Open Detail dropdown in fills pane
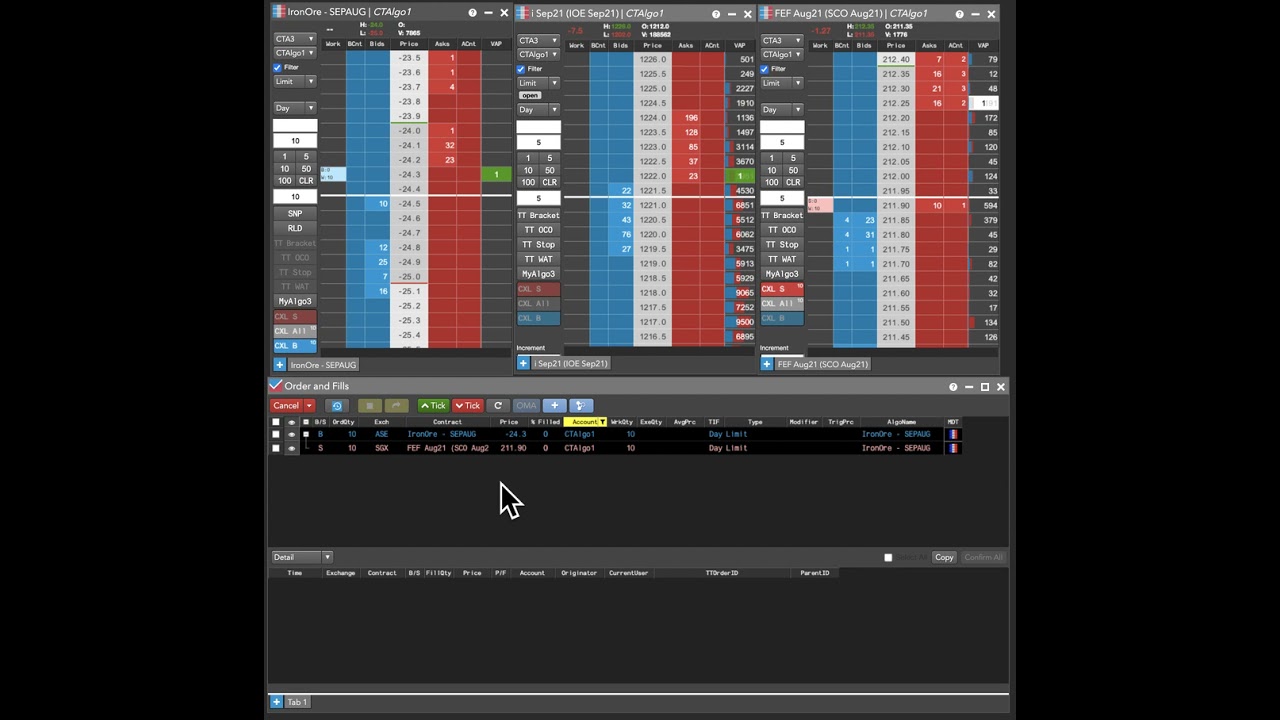1280x720 pixels. pyautogui.click(x=301, y=557)
